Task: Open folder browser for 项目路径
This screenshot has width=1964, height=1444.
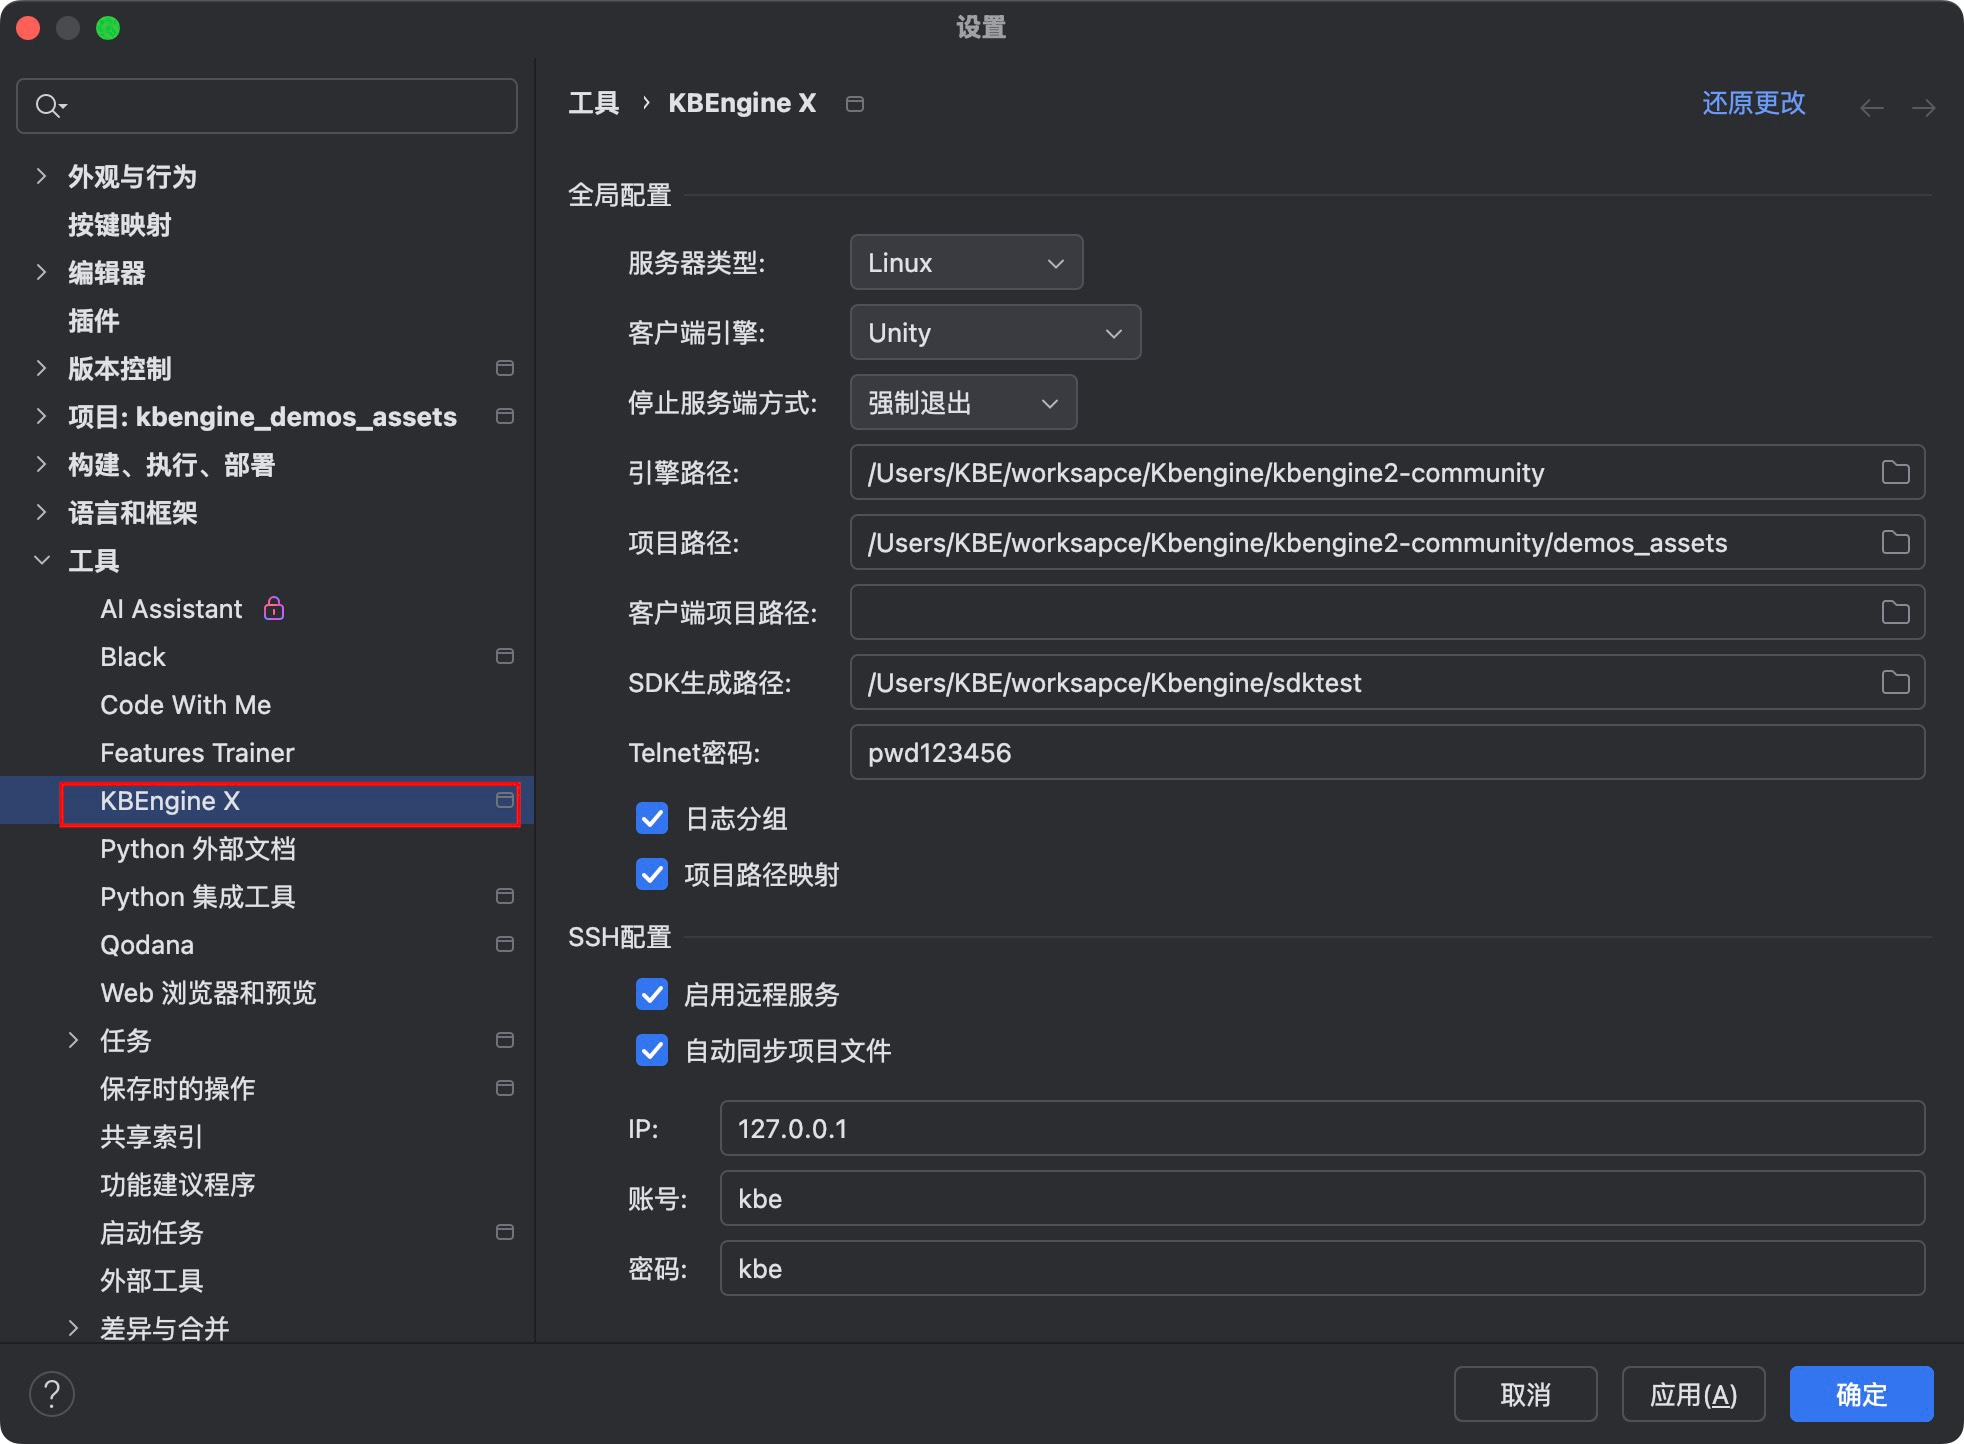Action: (1896, 542)
